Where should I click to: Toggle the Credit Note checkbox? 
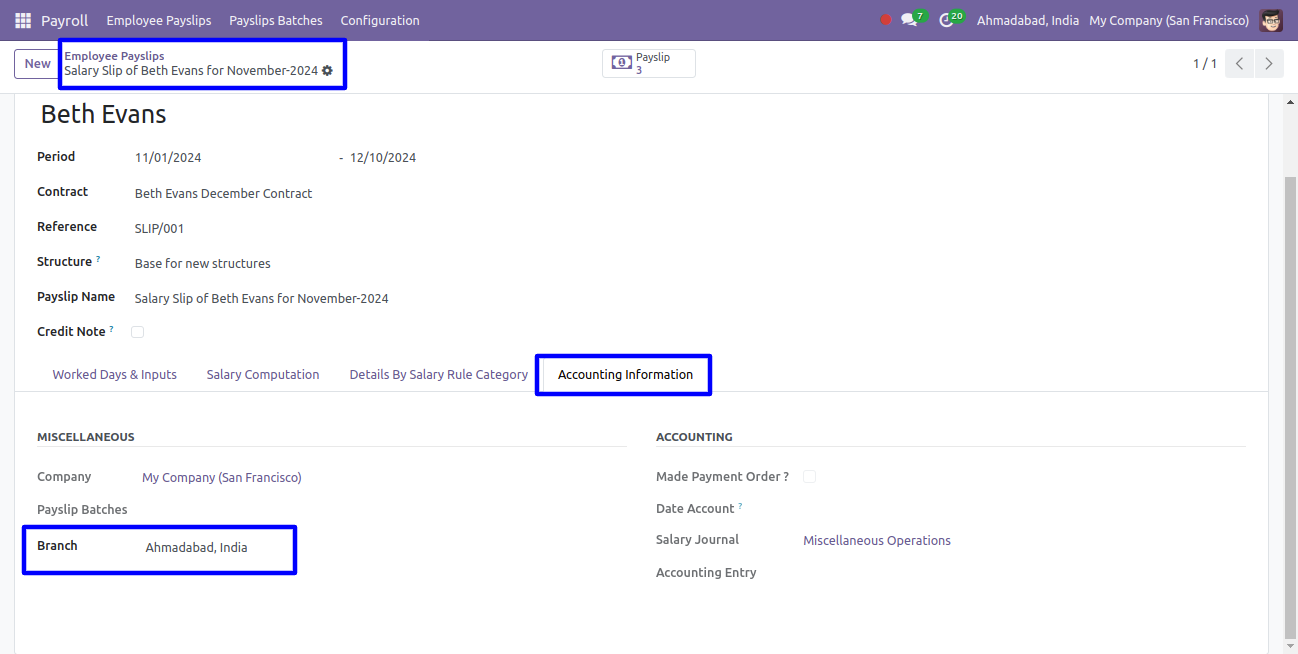tap(138, 332)
